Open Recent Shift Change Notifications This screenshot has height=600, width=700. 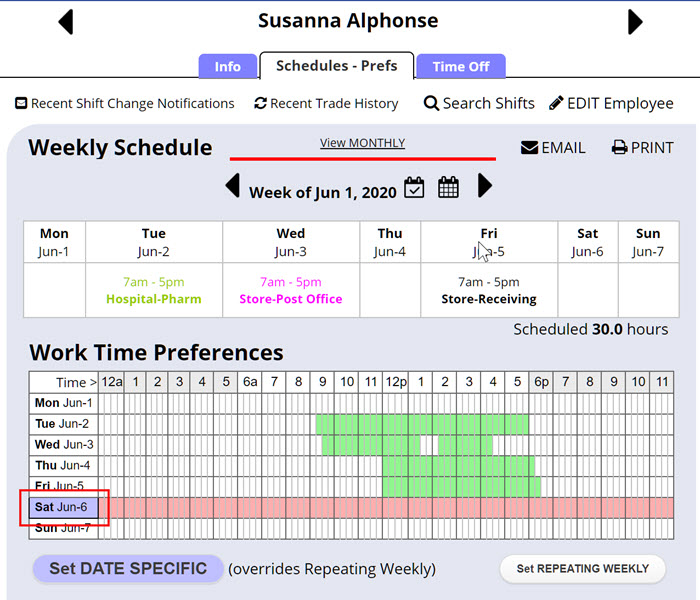(x=125, y=103)
